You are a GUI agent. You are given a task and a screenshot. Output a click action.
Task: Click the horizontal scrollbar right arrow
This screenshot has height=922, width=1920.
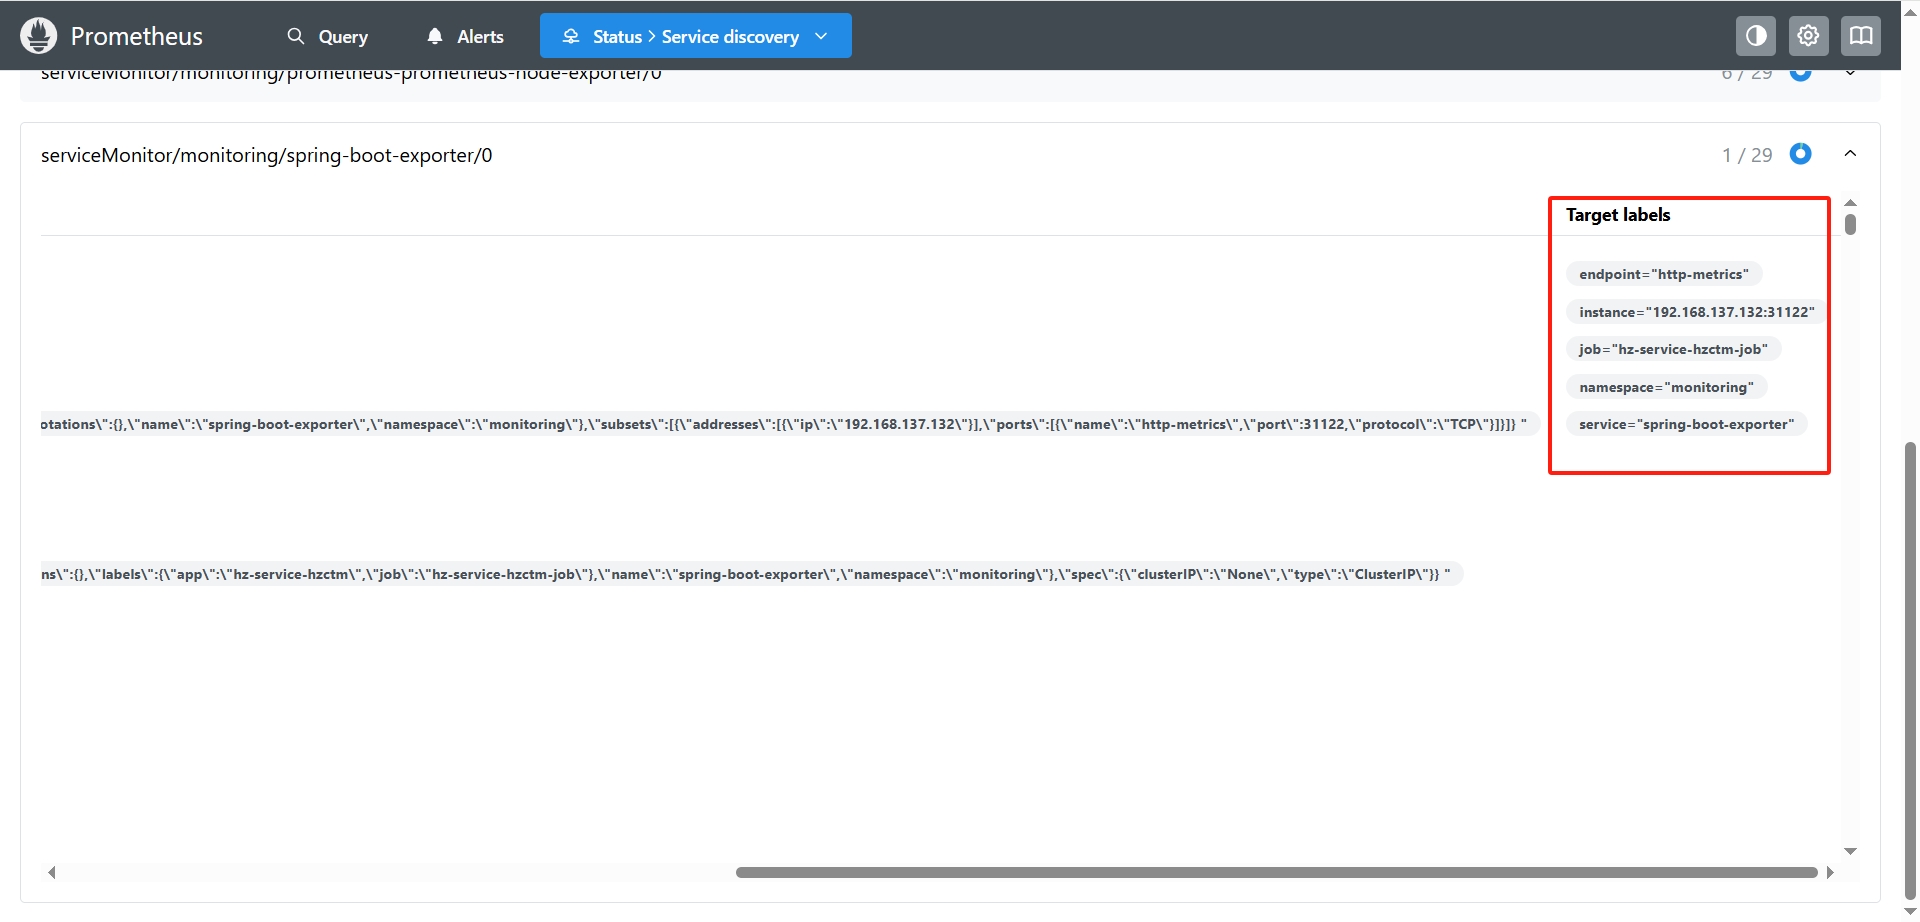tap(1830, 872)
